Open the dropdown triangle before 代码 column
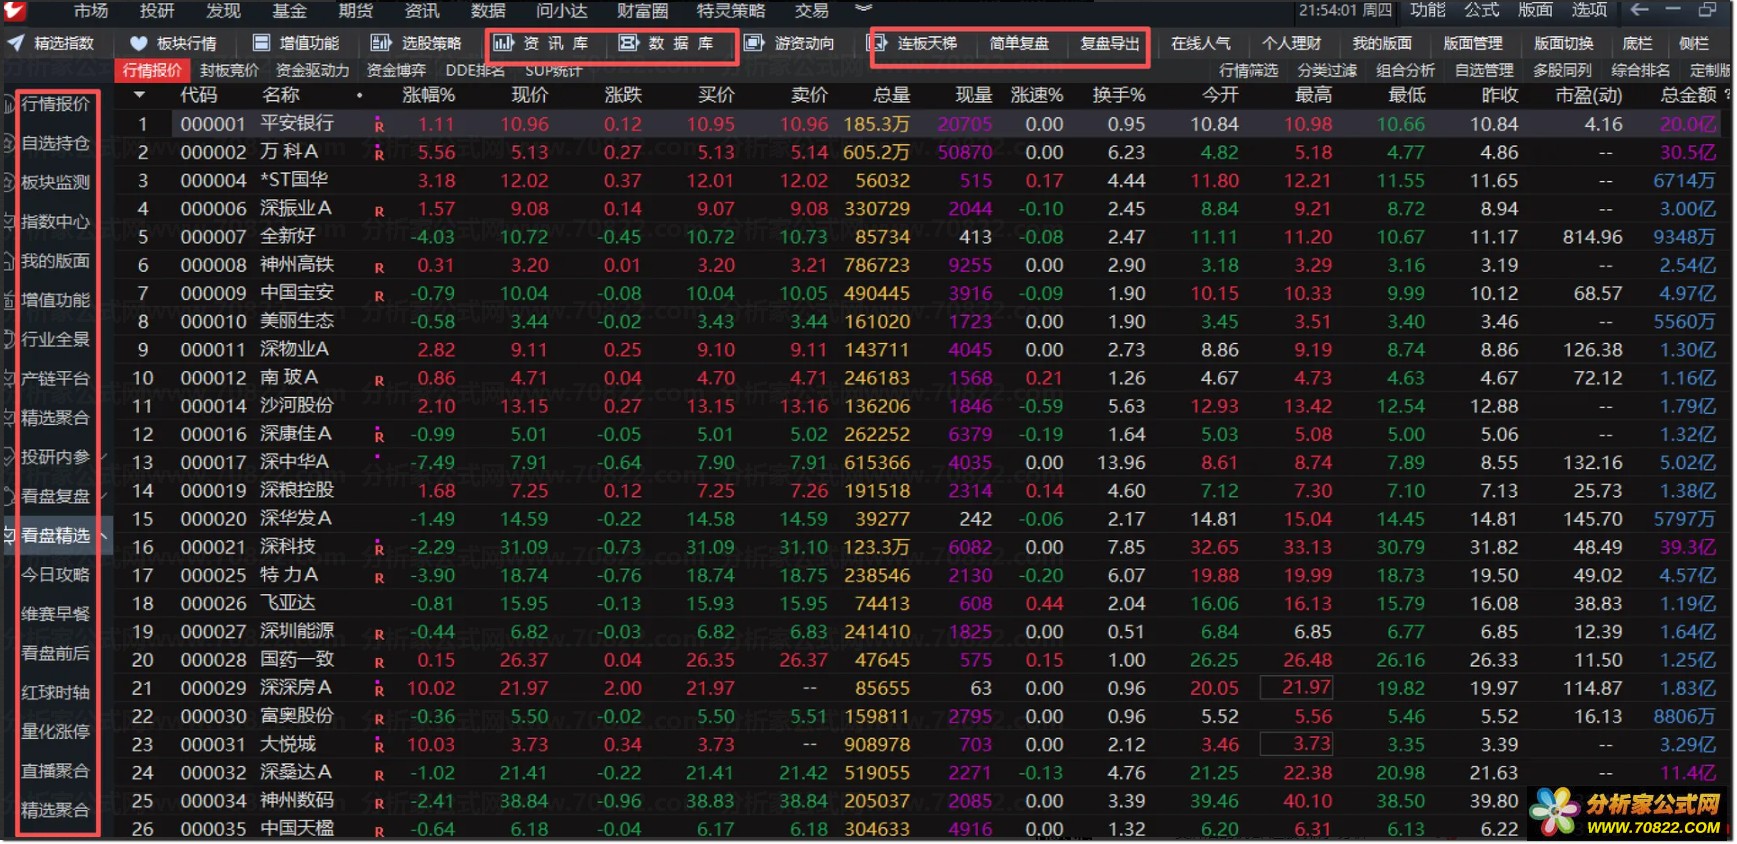 point(139,95)
